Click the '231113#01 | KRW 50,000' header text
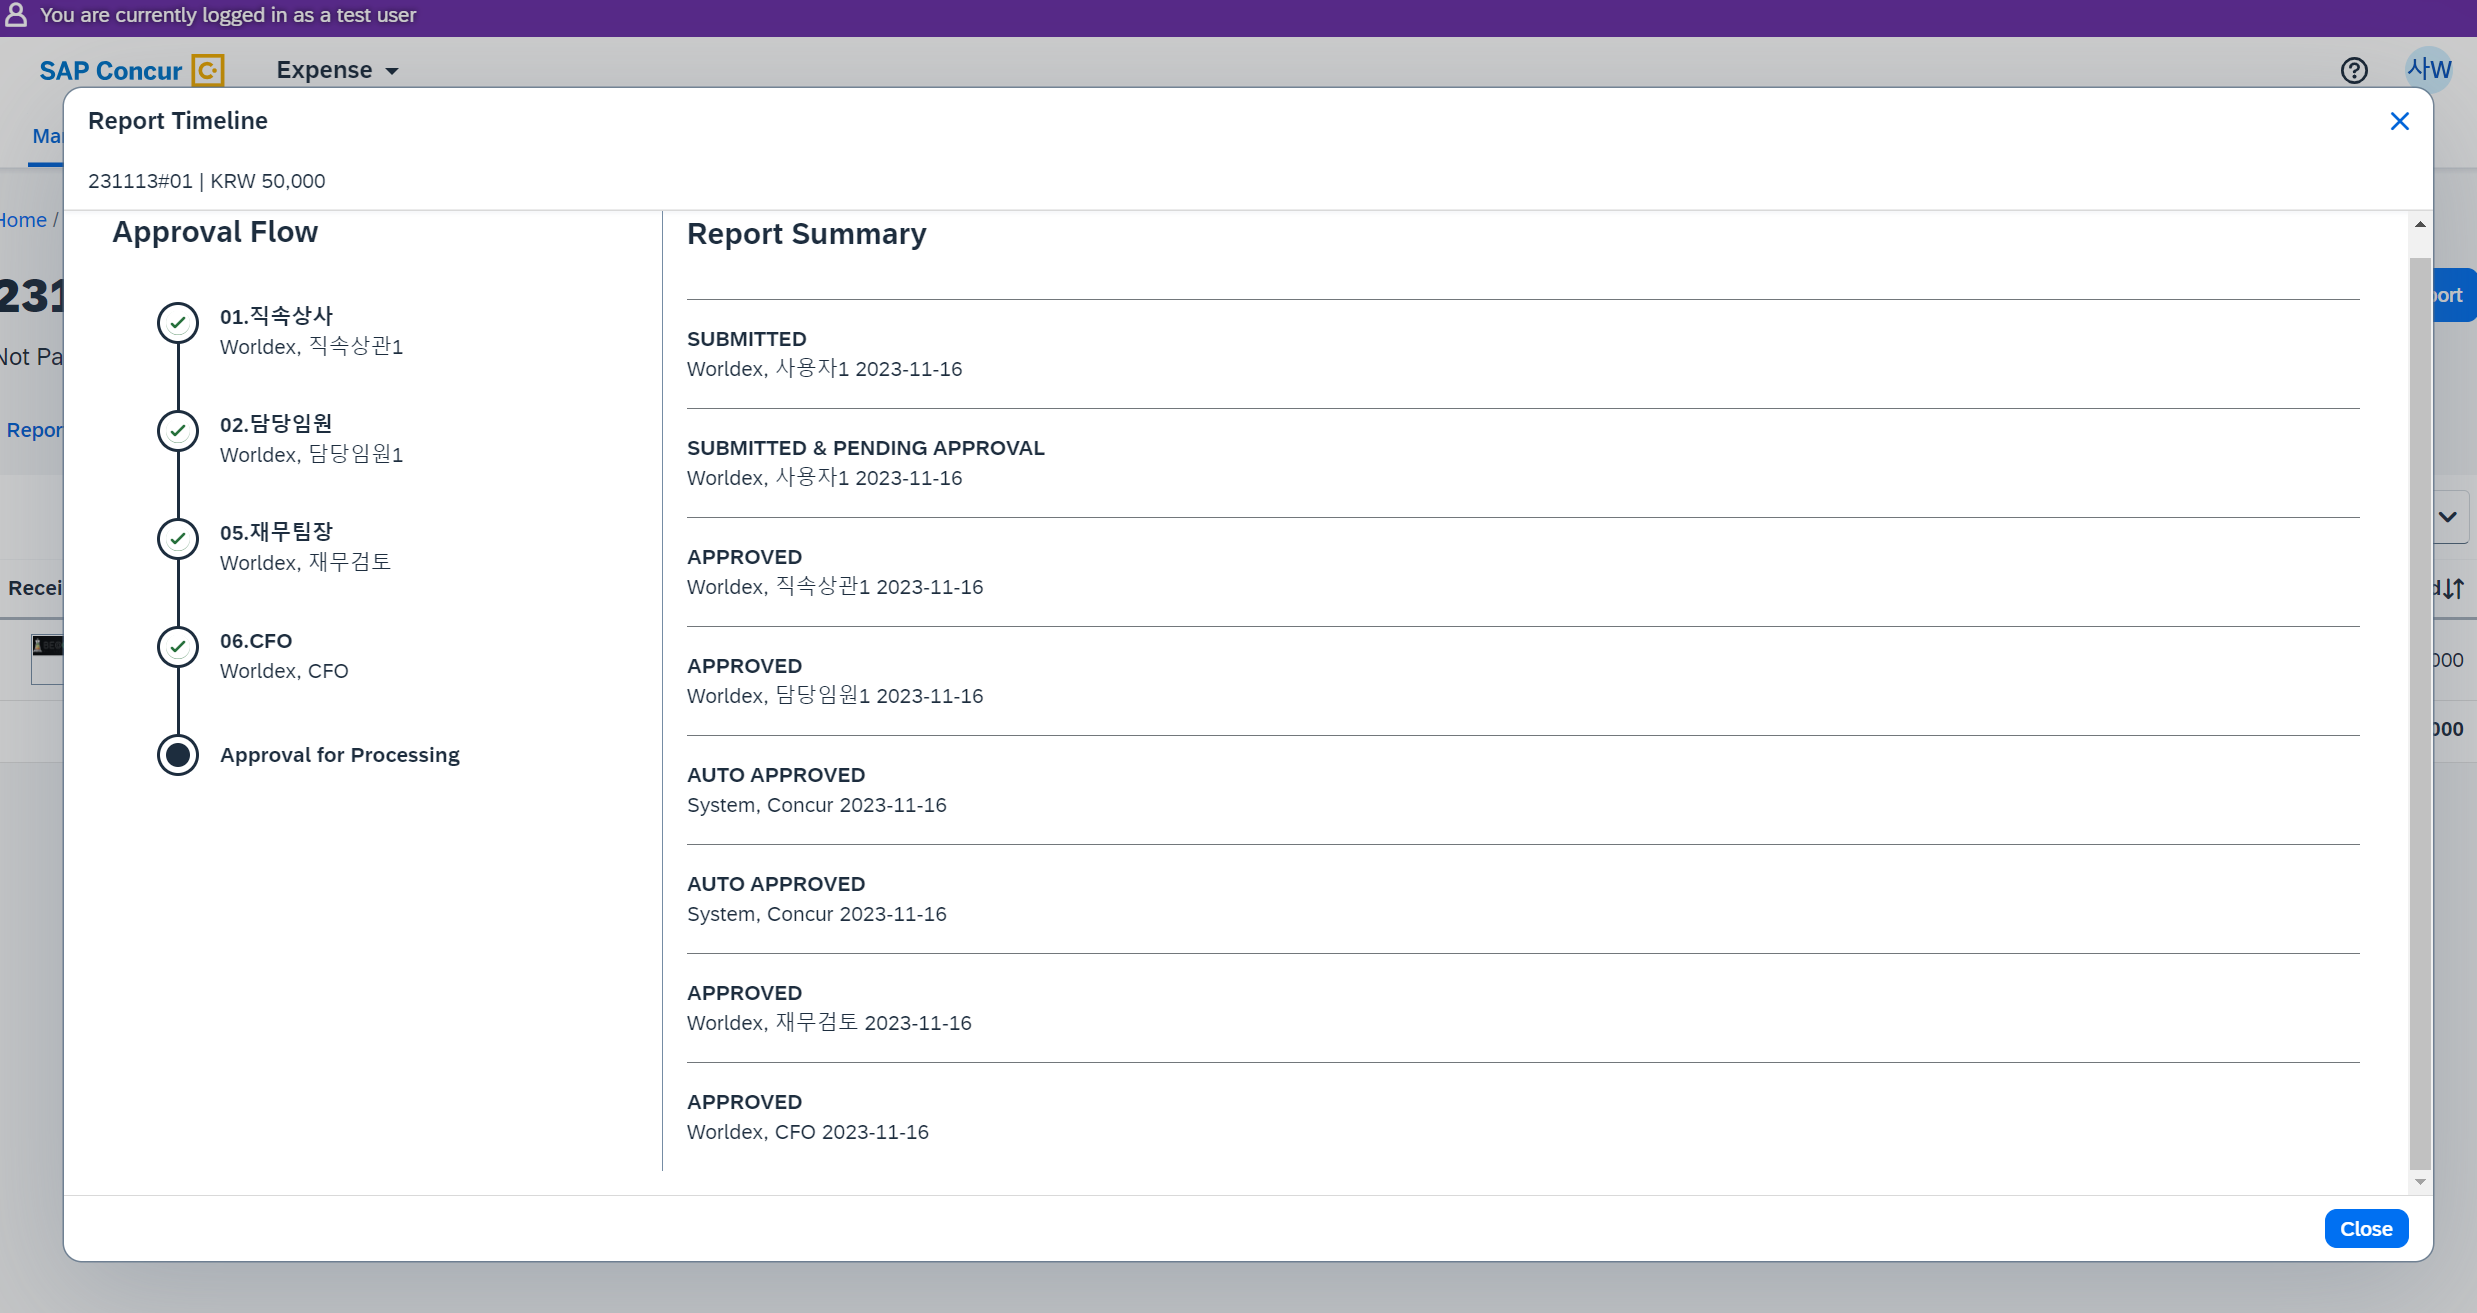The height and width of the screenshot is (1313, 2477). point(206,181)
